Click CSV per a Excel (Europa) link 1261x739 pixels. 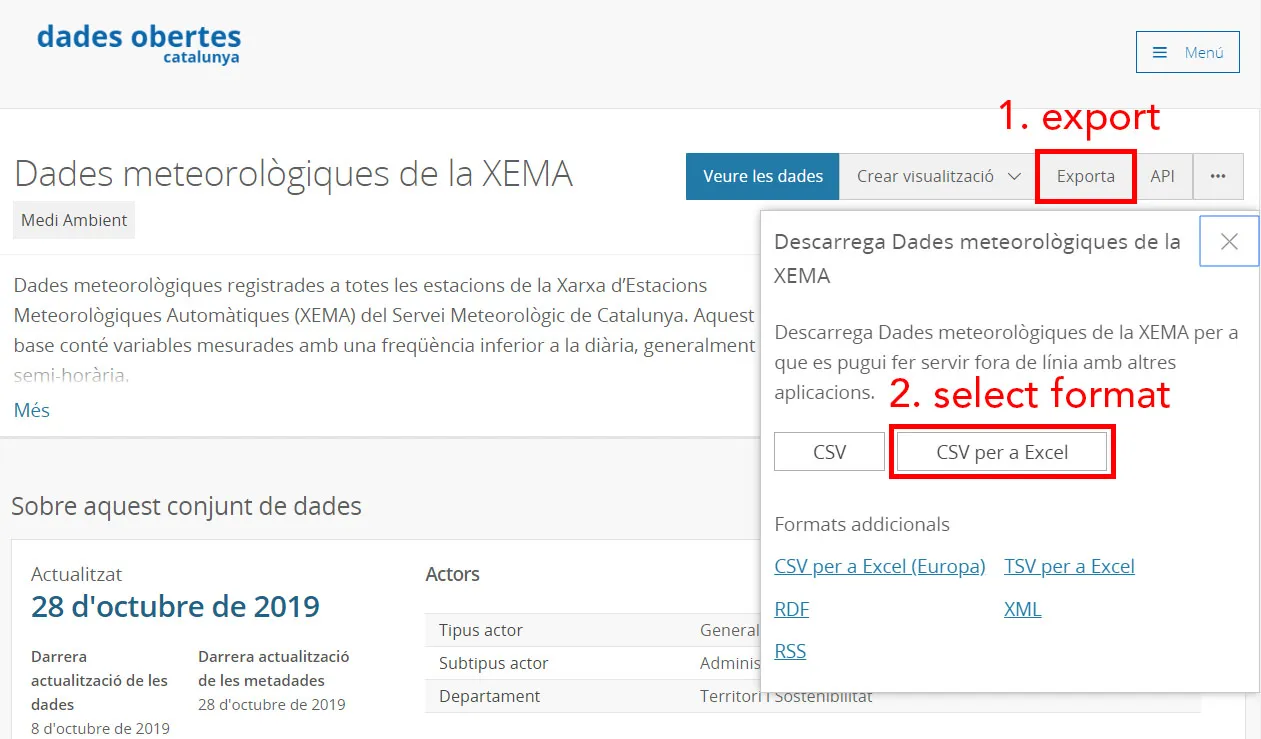coord(880,567)
